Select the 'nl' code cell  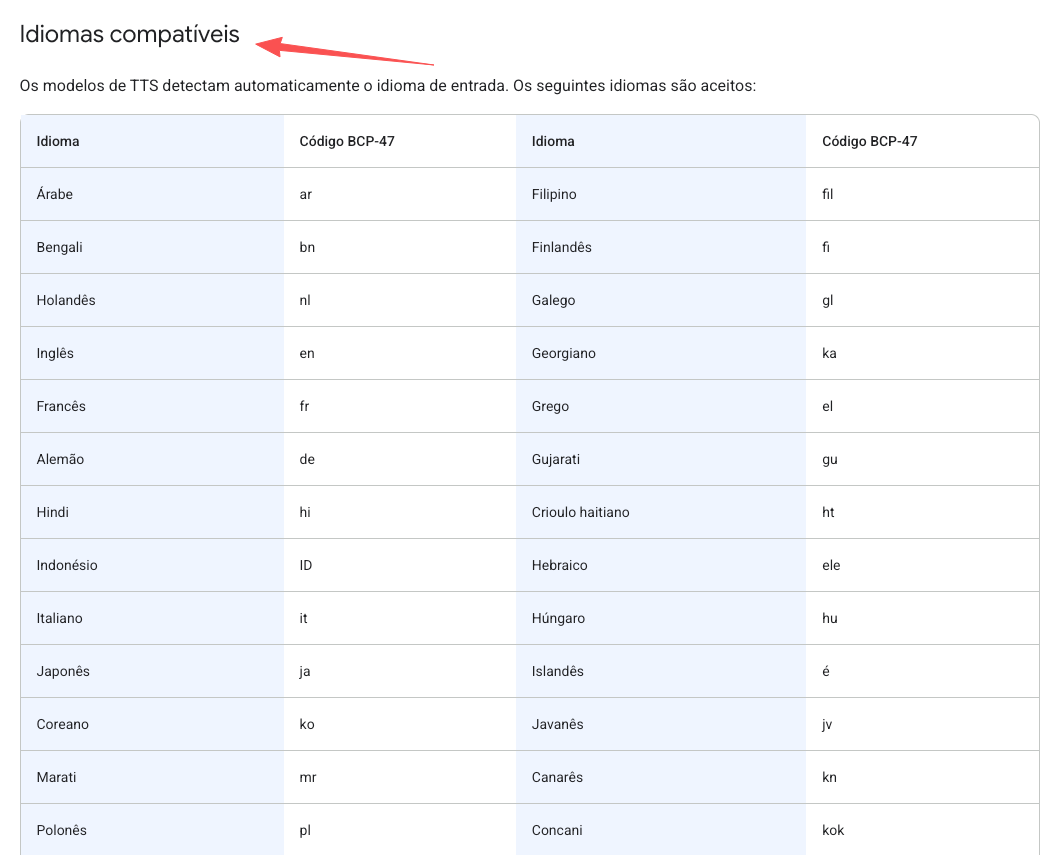point(400,301)
